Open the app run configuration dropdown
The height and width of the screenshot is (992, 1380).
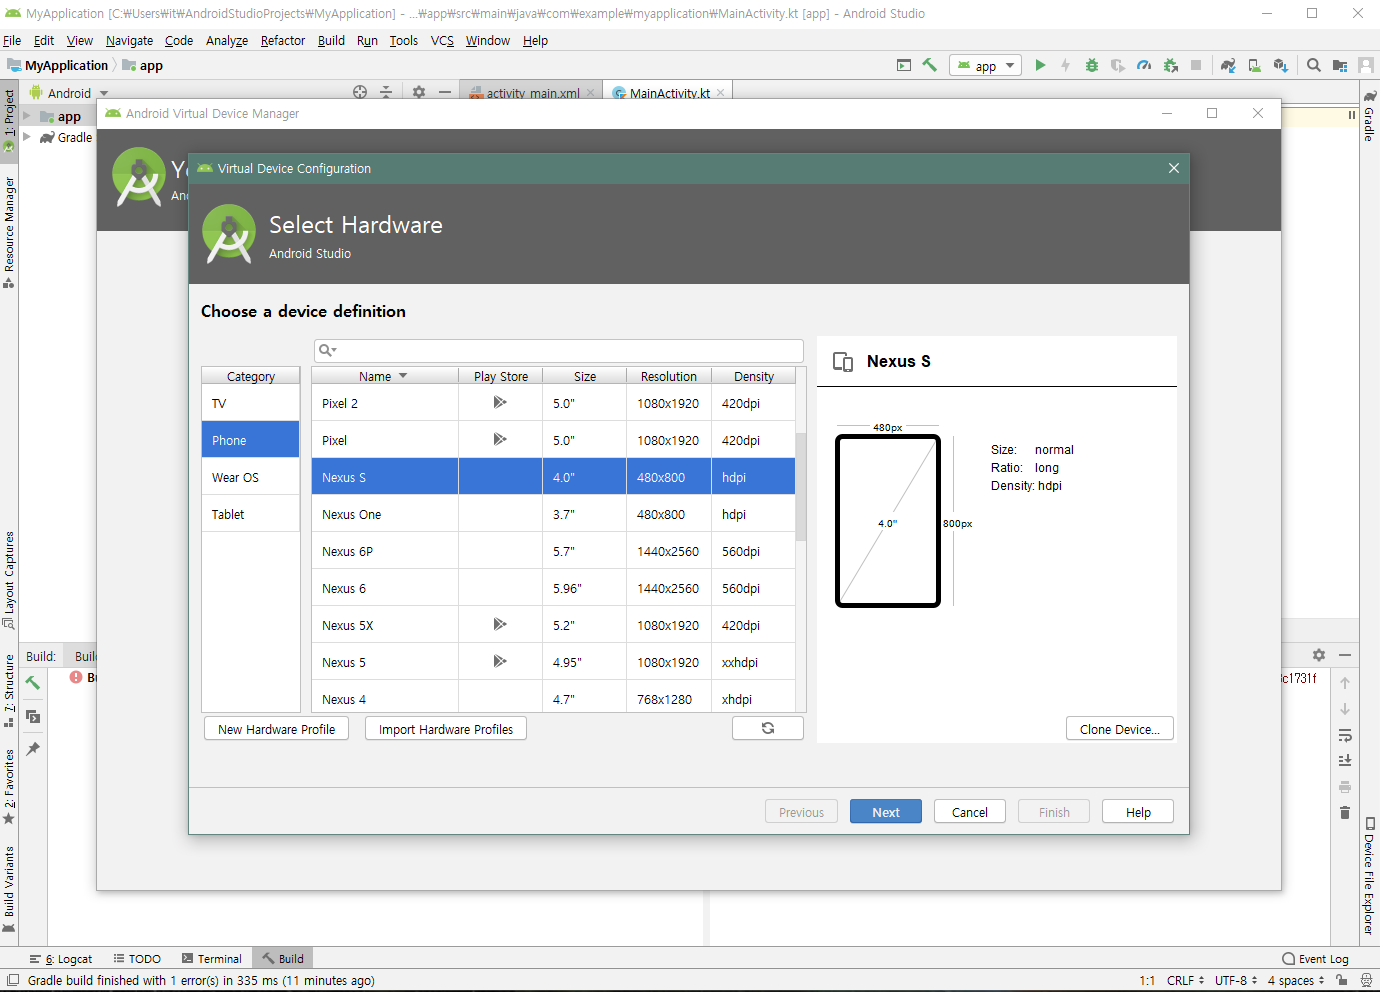click(985, 66)
